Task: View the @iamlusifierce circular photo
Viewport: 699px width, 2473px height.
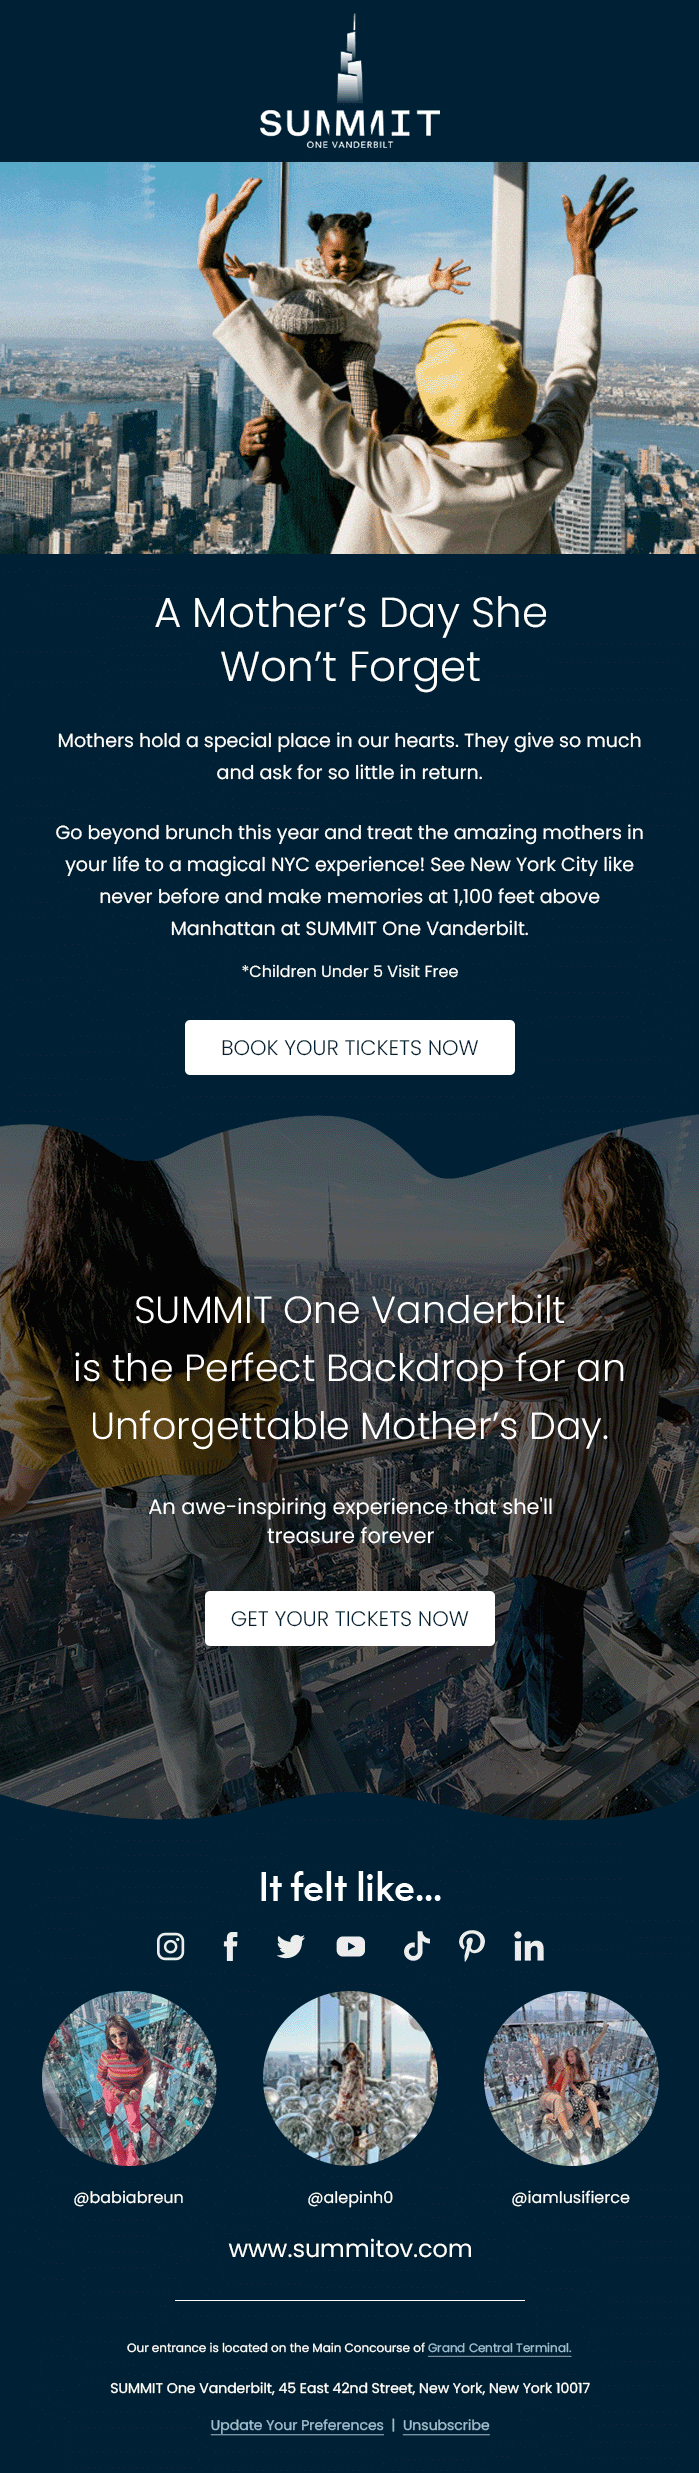Action: pyautogui.click(x=571, y=2078)
